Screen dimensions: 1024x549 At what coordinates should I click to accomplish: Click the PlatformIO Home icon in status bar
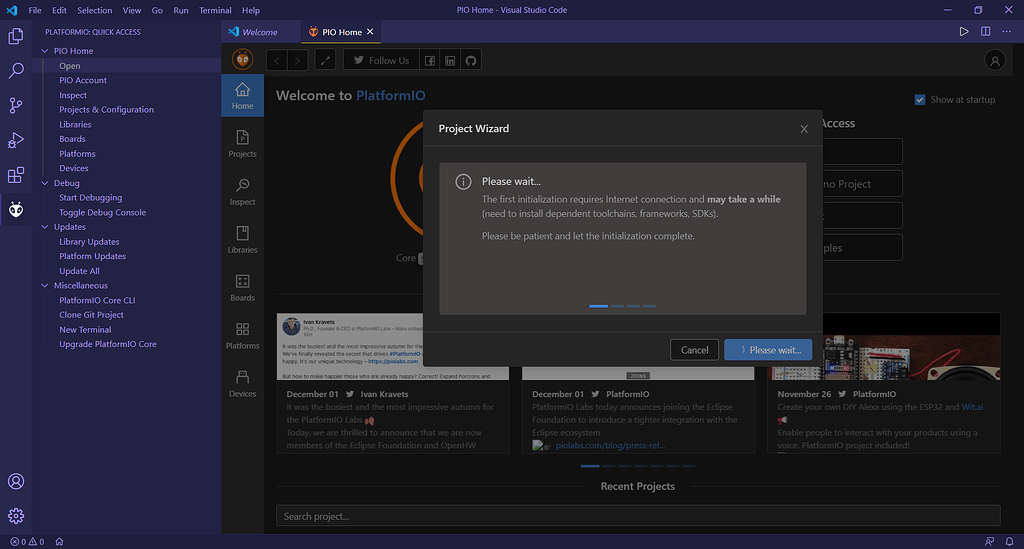click(x=59, y=541)
